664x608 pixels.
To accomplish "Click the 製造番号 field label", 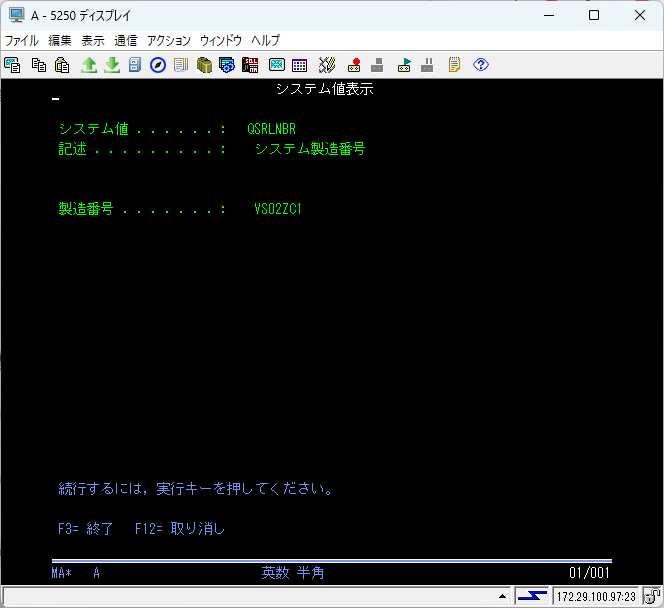I will point(86,209).
